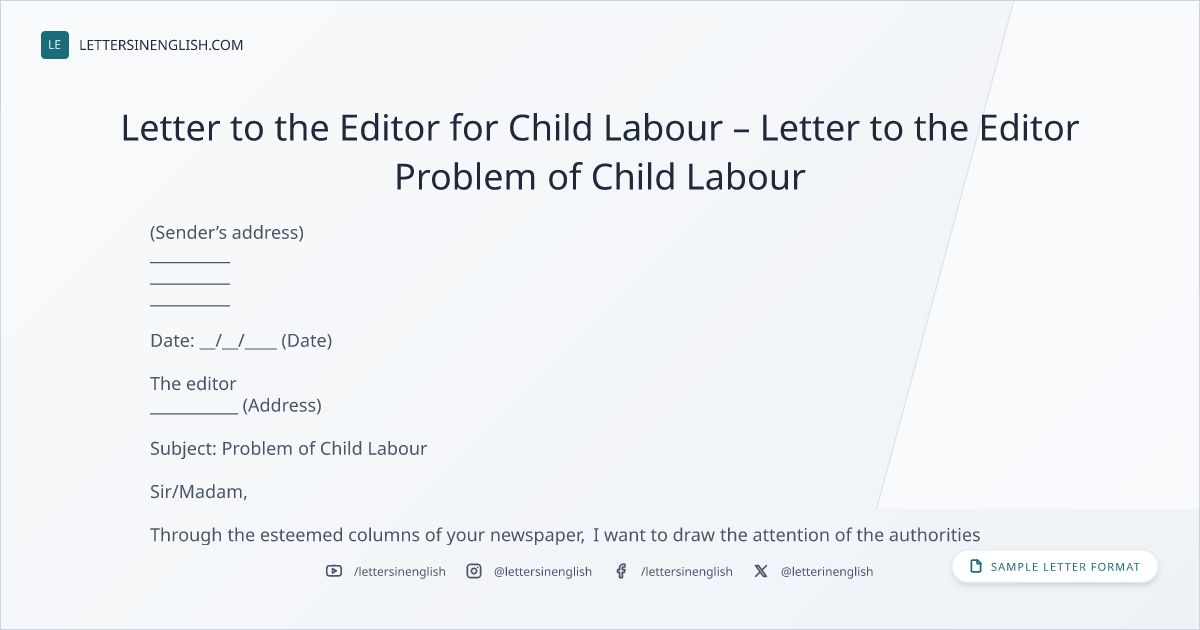Click the Sender's address line
This screenshot has width=1200, height=630.
227,233
